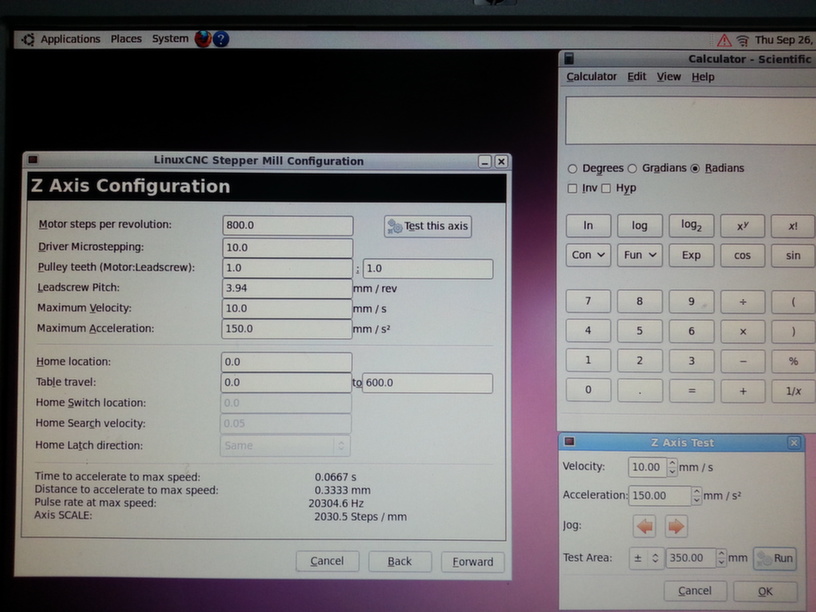Viewport: 816px width, 612px height.
Task: Open the Calculator window menu icon
Action: click(x=569, y=58)
